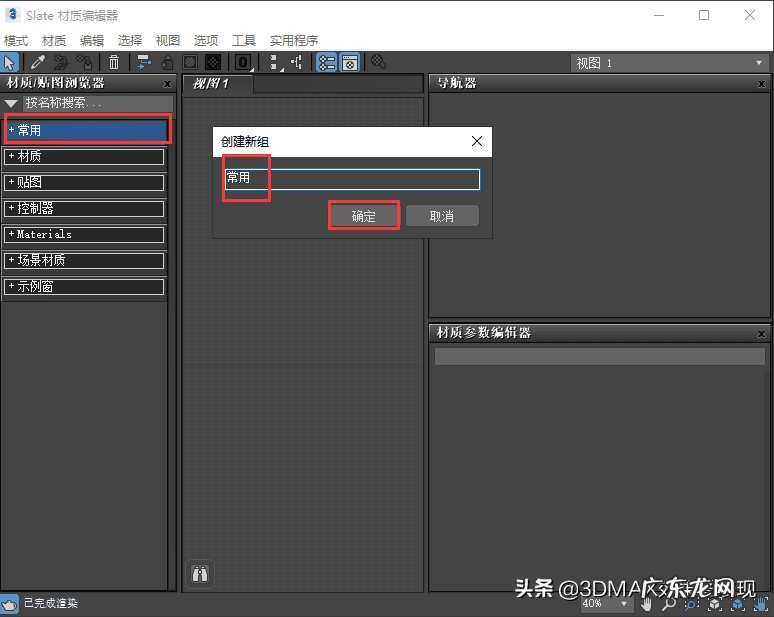Open the 实用程序 menu
Screen dimensions: 774x617
click(x=294, y=40)
